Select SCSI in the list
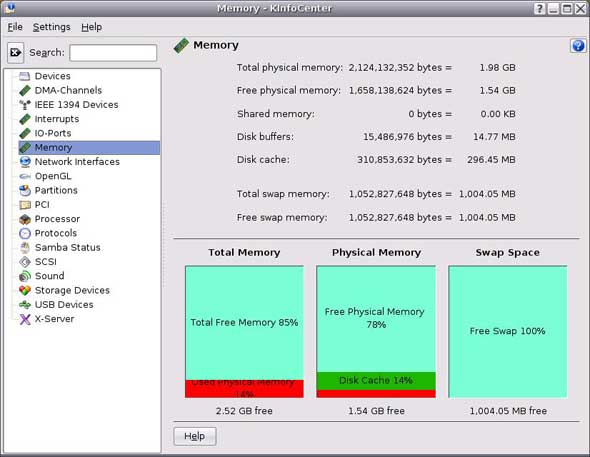Image resolution: width=590 pixels, height=457 pixels. 46,262
